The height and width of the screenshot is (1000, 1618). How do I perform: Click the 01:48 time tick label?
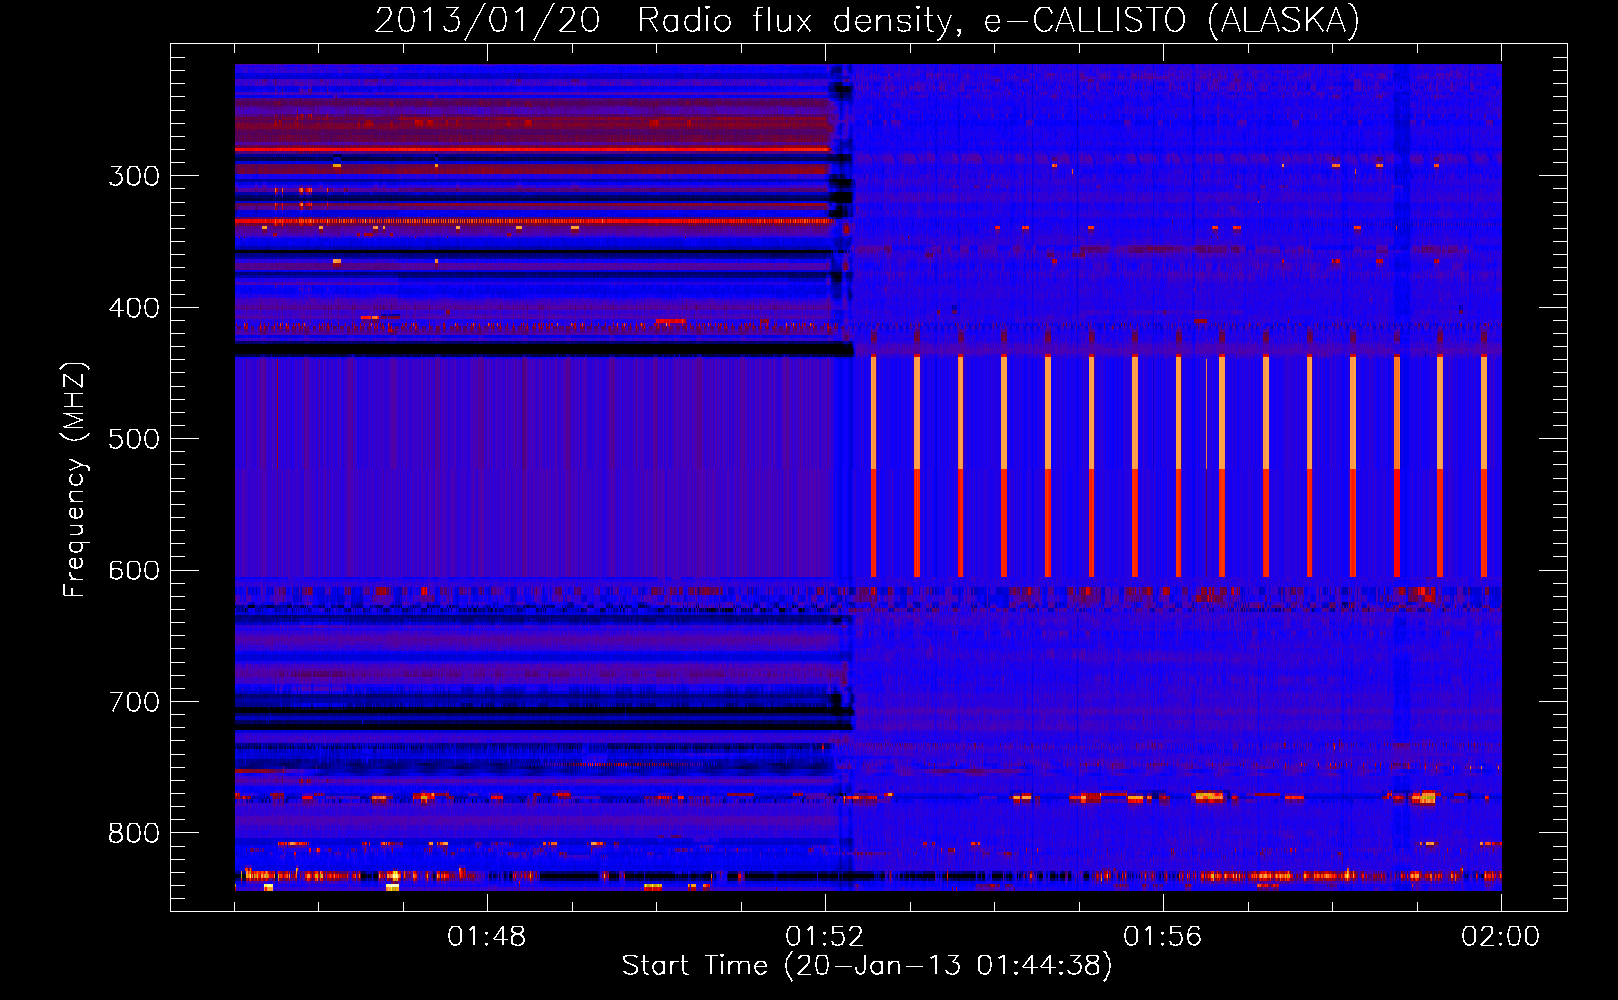pyautogui.click(x=486, y=937)
